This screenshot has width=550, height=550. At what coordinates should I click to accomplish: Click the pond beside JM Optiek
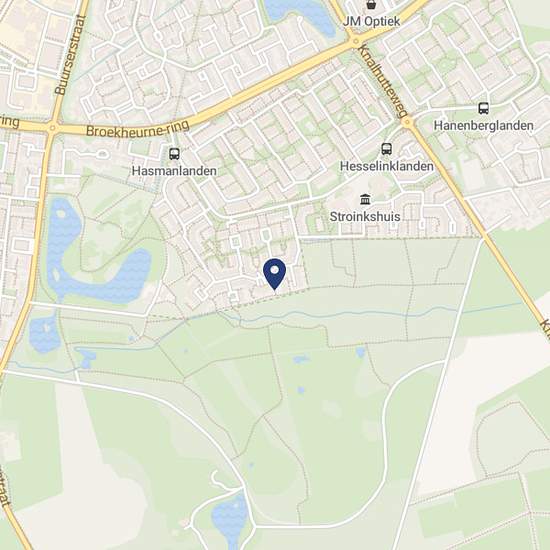[x=302, y=15]
